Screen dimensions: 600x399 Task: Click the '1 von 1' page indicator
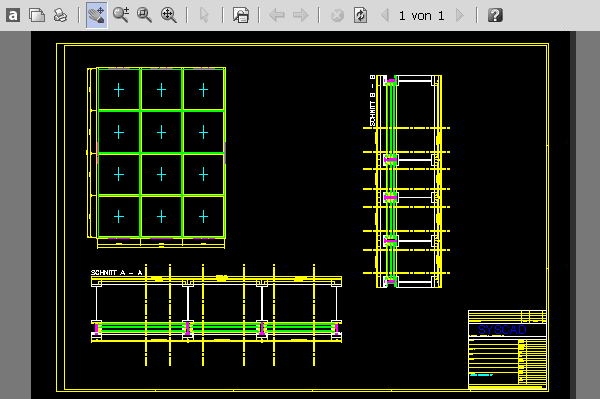(421, 16)
